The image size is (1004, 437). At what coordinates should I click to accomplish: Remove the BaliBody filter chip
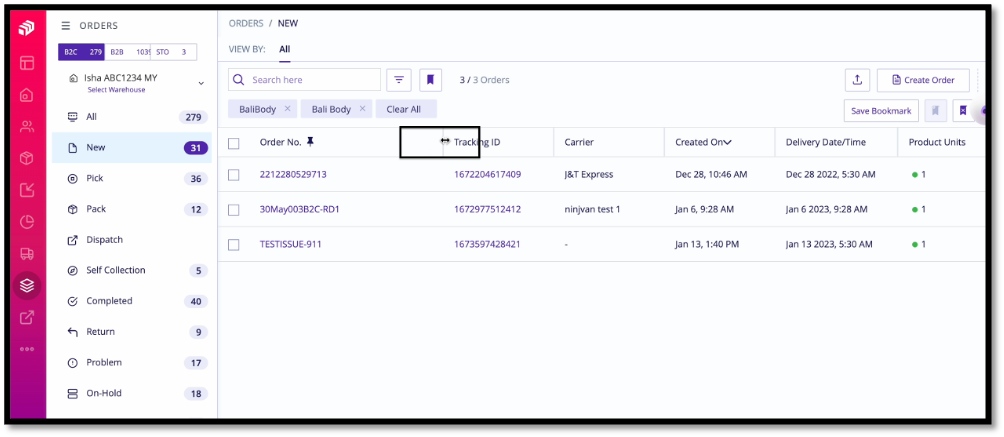(287, 109)
